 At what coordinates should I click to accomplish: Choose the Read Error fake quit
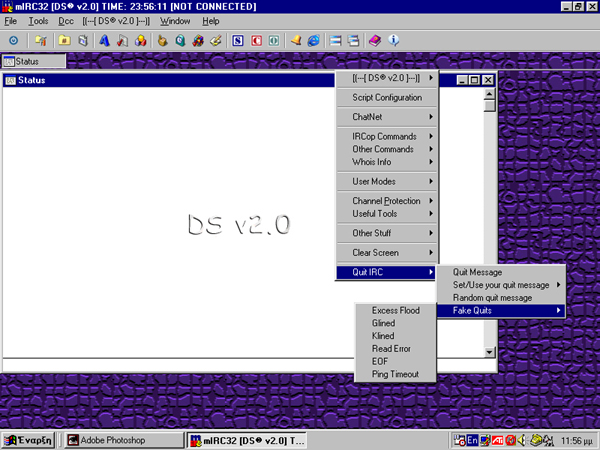click(x=396, y=349)
